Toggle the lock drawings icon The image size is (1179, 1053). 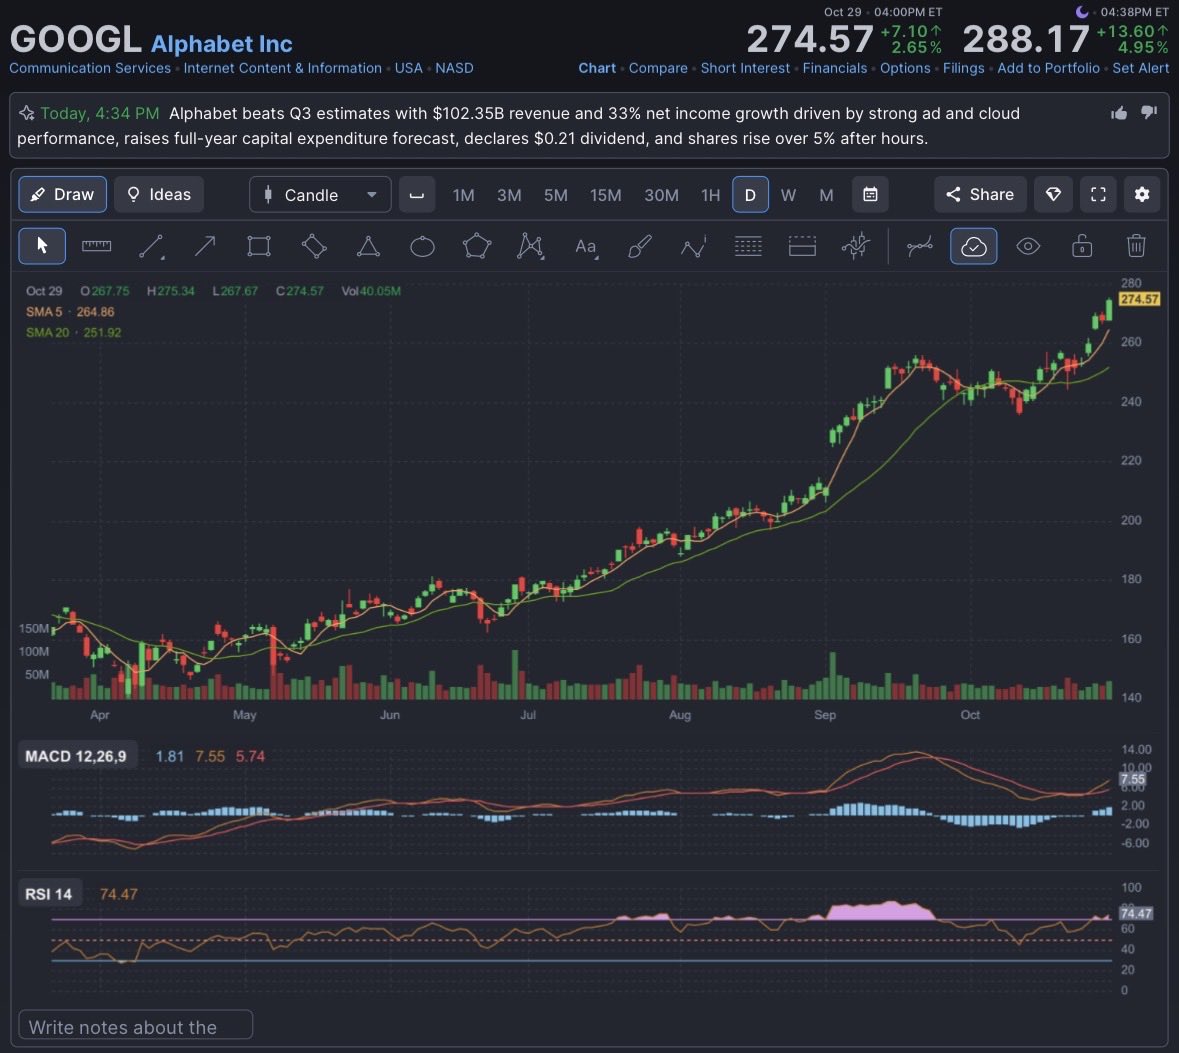click(1082, 246)
